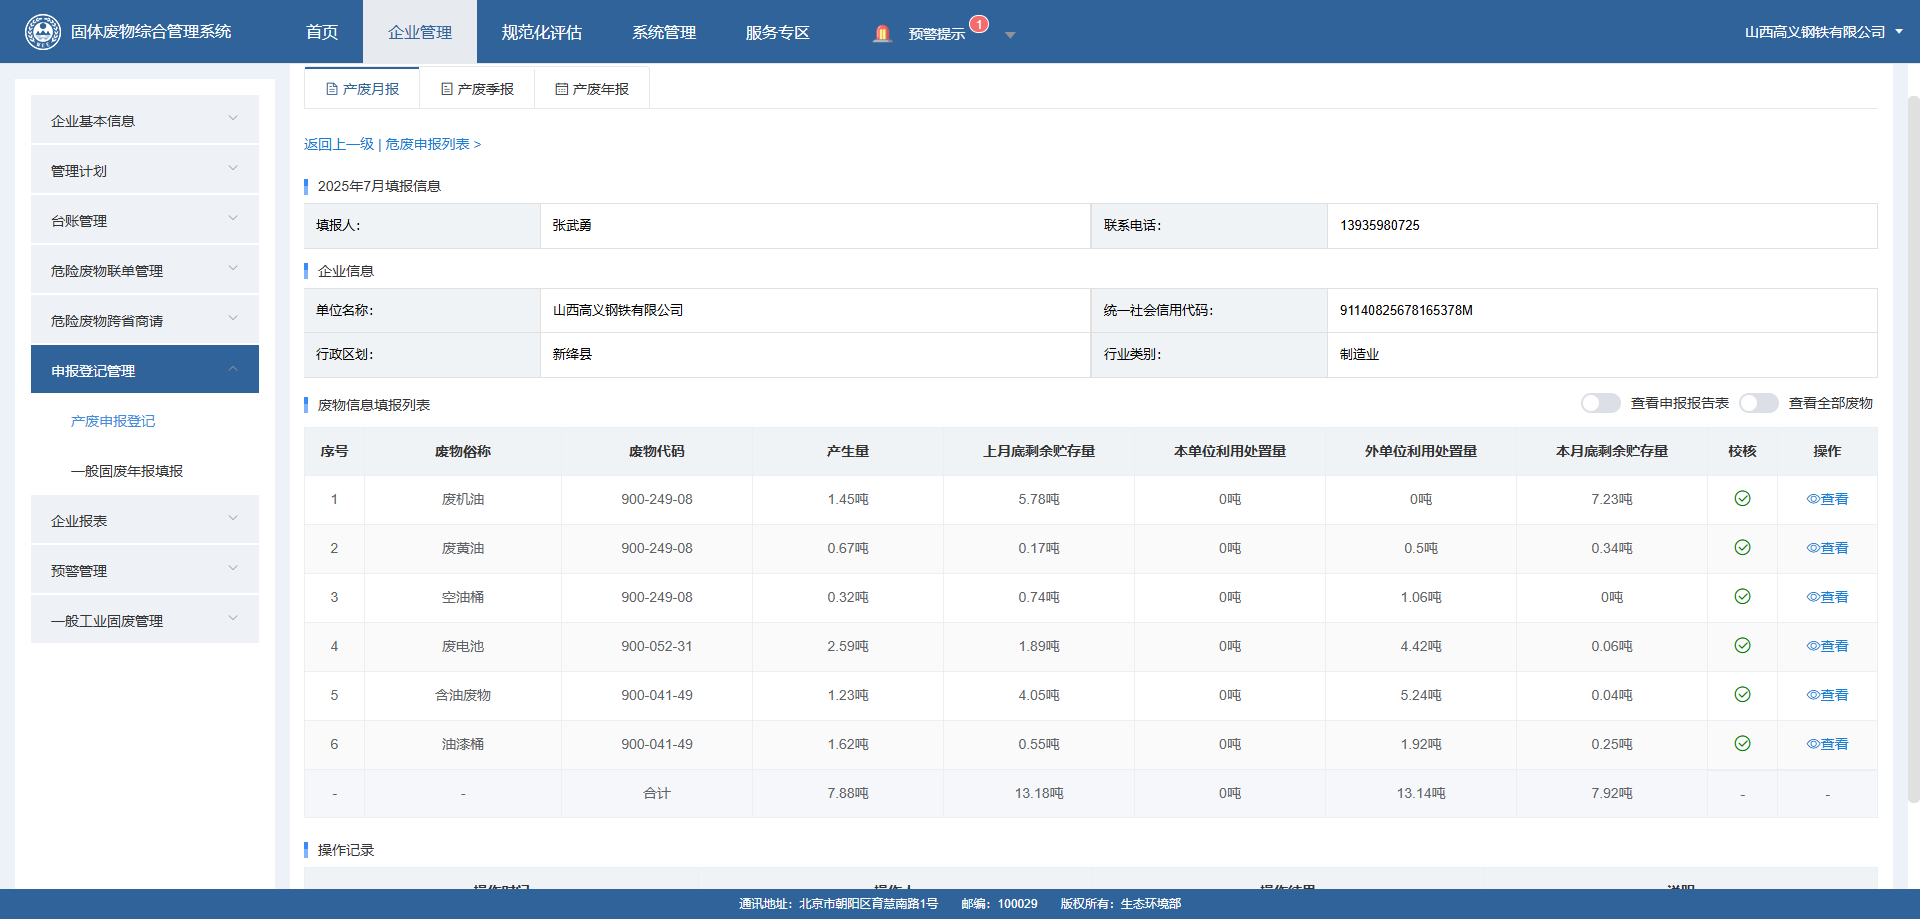Open the 规范化评估 top menu
Viewport: 1920px width, 919px height.
coord(541,33)
